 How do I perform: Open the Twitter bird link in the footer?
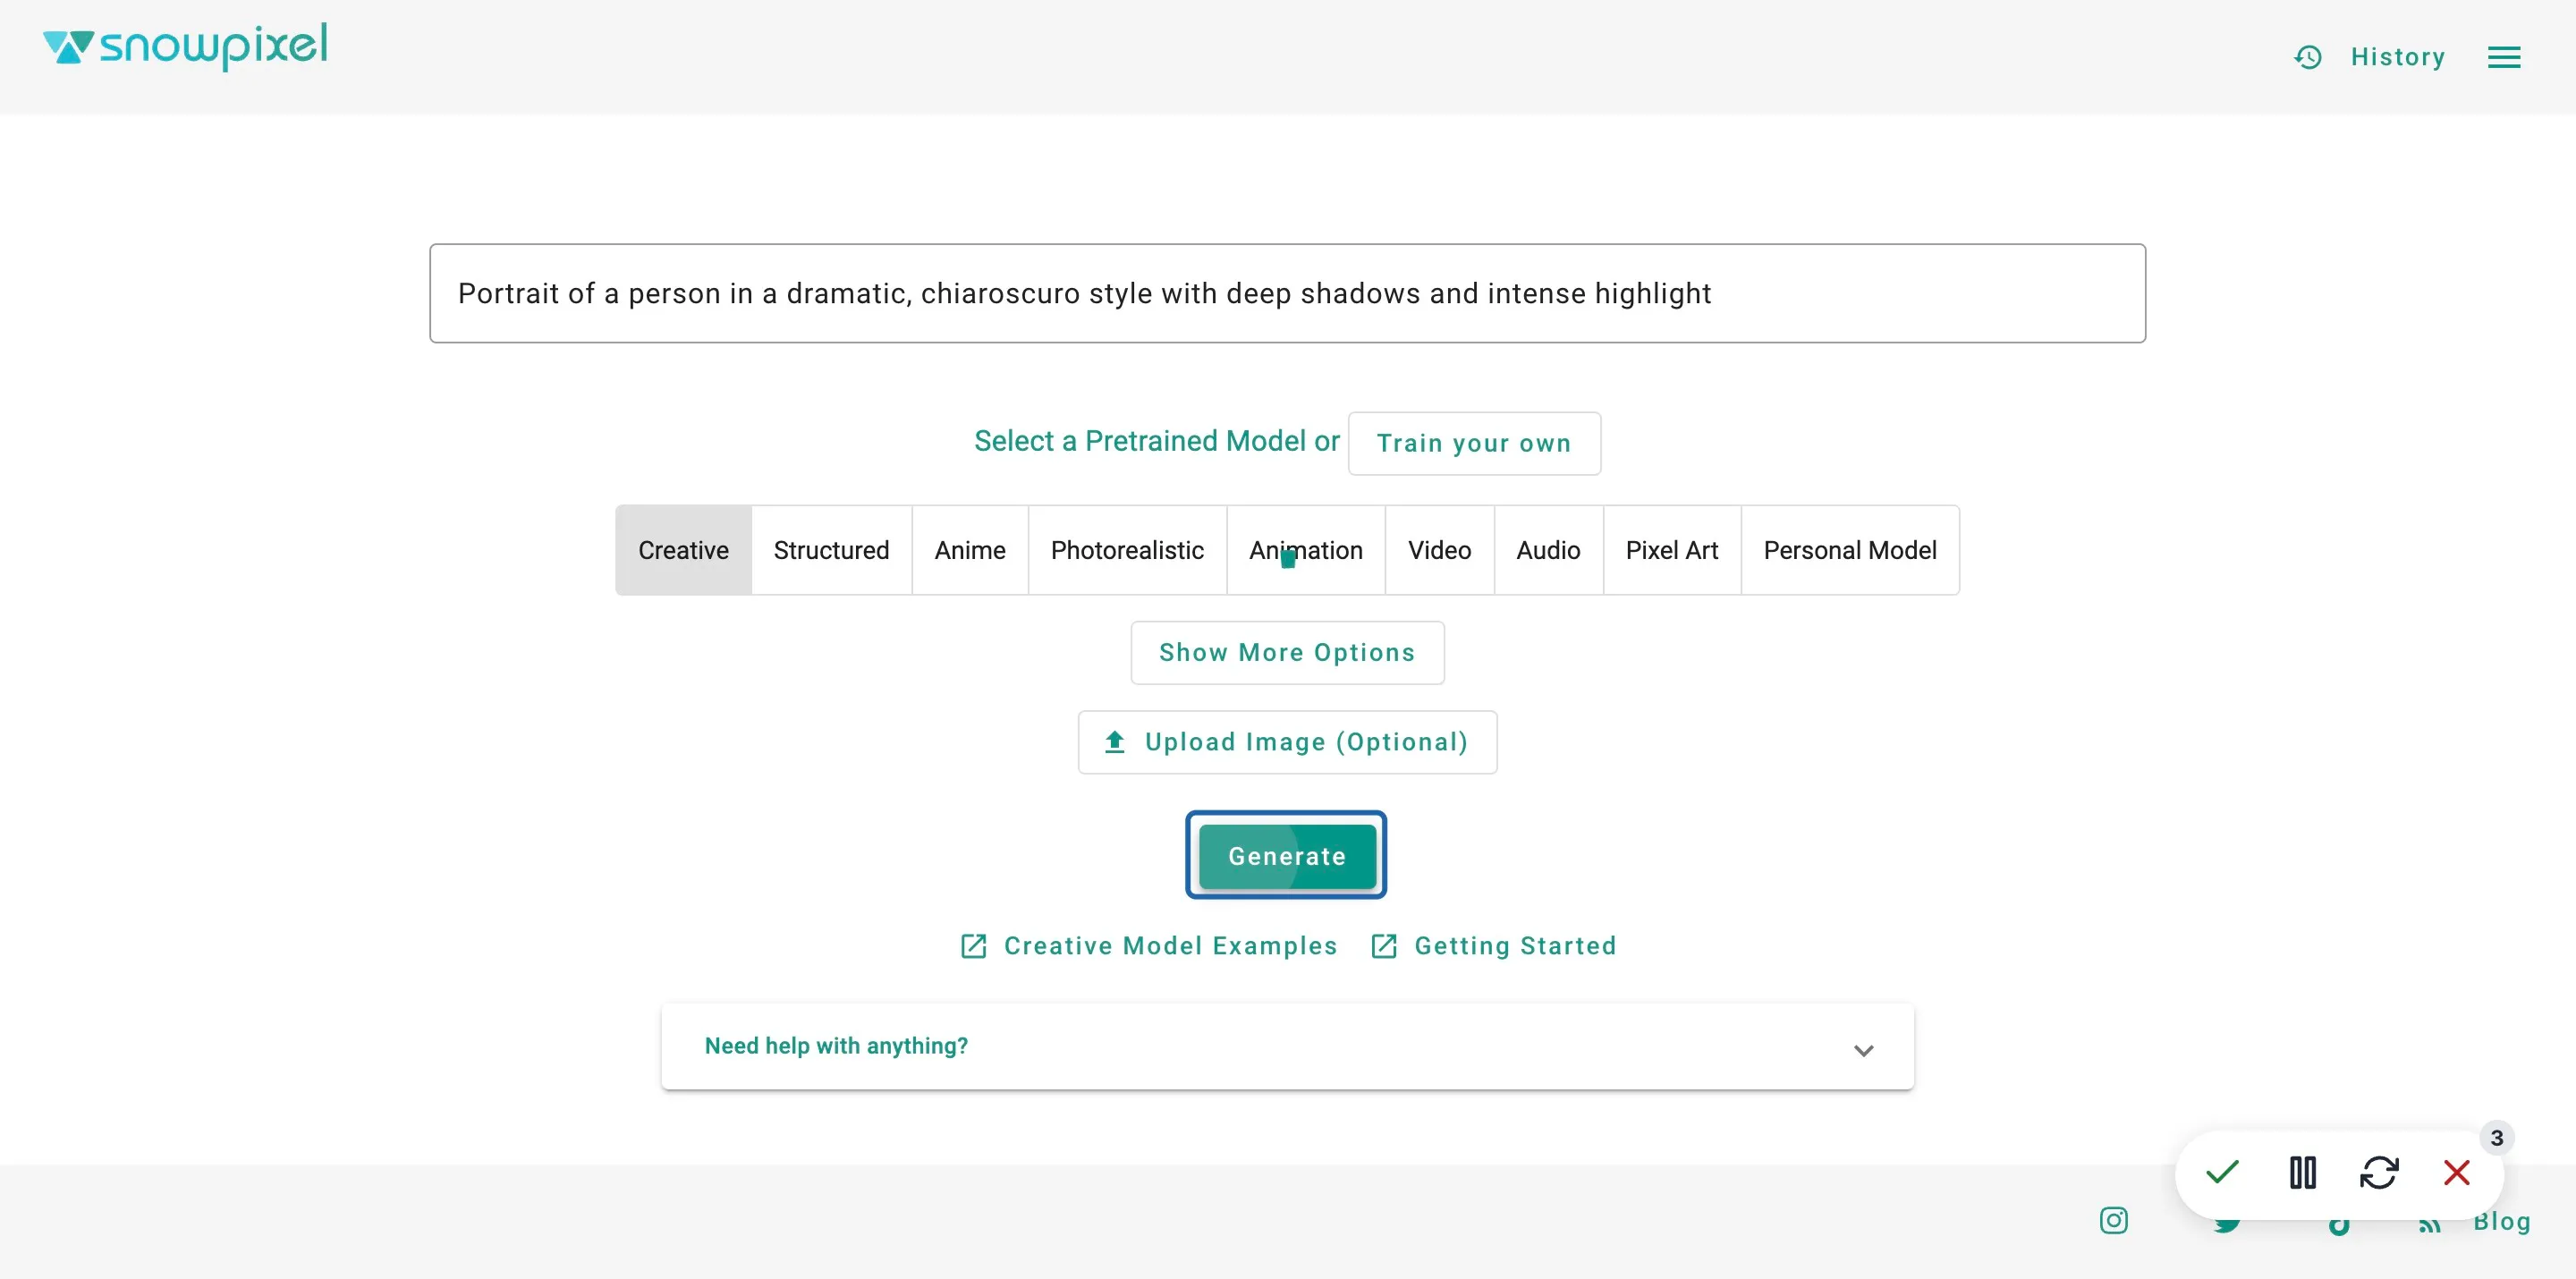point(2226,1225)
